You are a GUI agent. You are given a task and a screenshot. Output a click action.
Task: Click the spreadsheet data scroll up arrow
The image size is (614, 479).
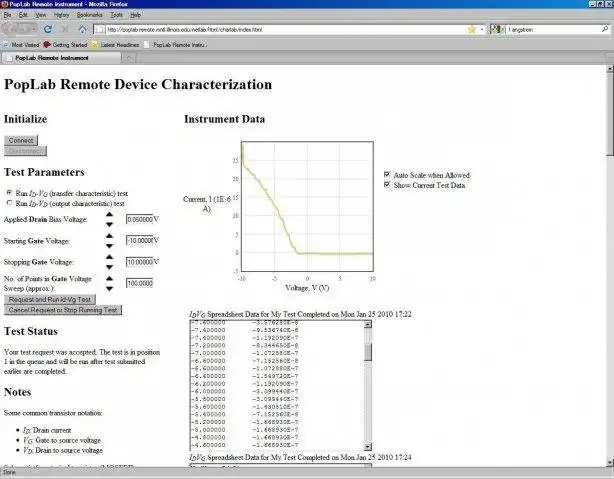coord(368,324)
